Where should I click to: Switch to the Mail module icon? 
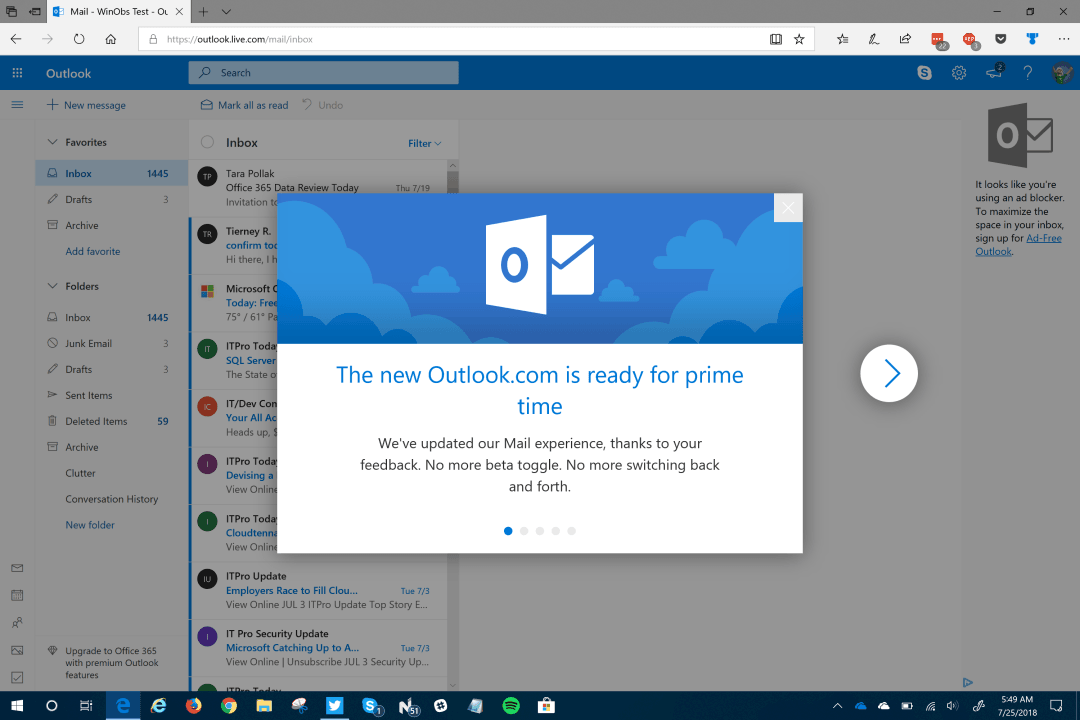click(x=17, y=568)
